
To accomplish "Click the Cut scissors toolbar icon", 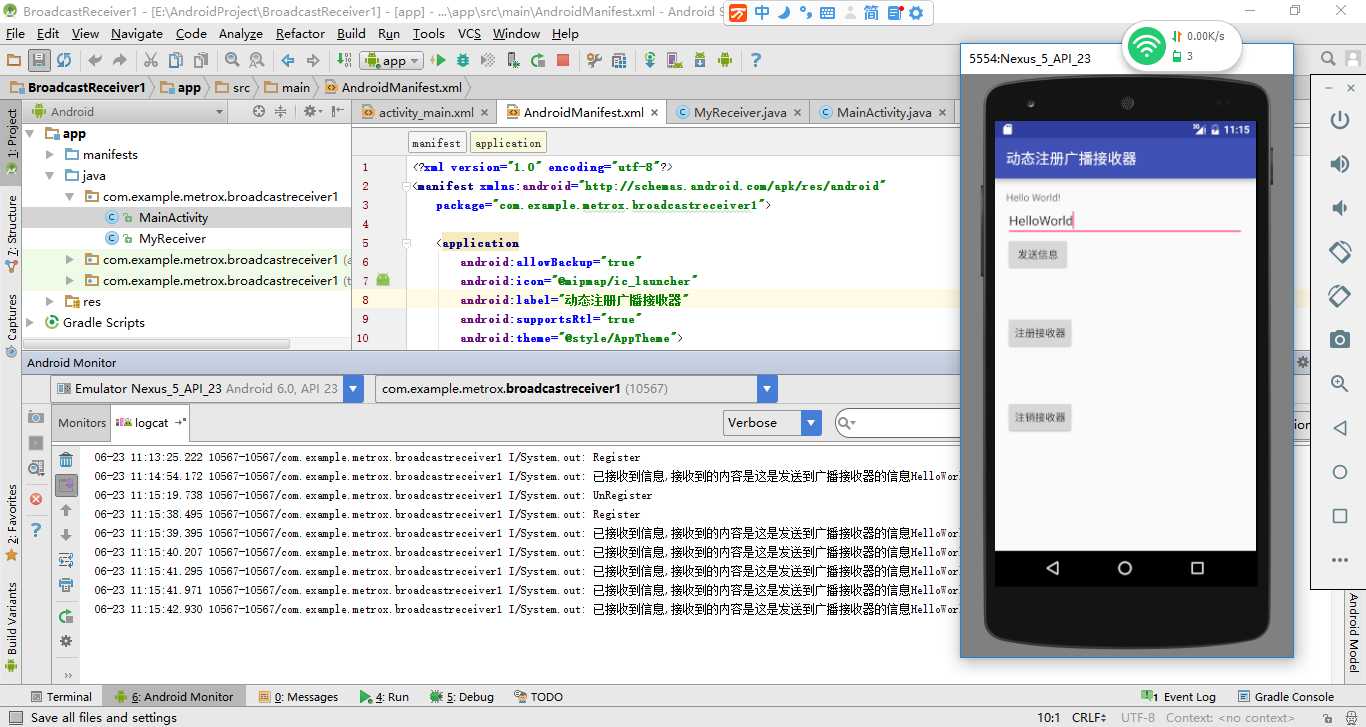I will coord(153,60).
